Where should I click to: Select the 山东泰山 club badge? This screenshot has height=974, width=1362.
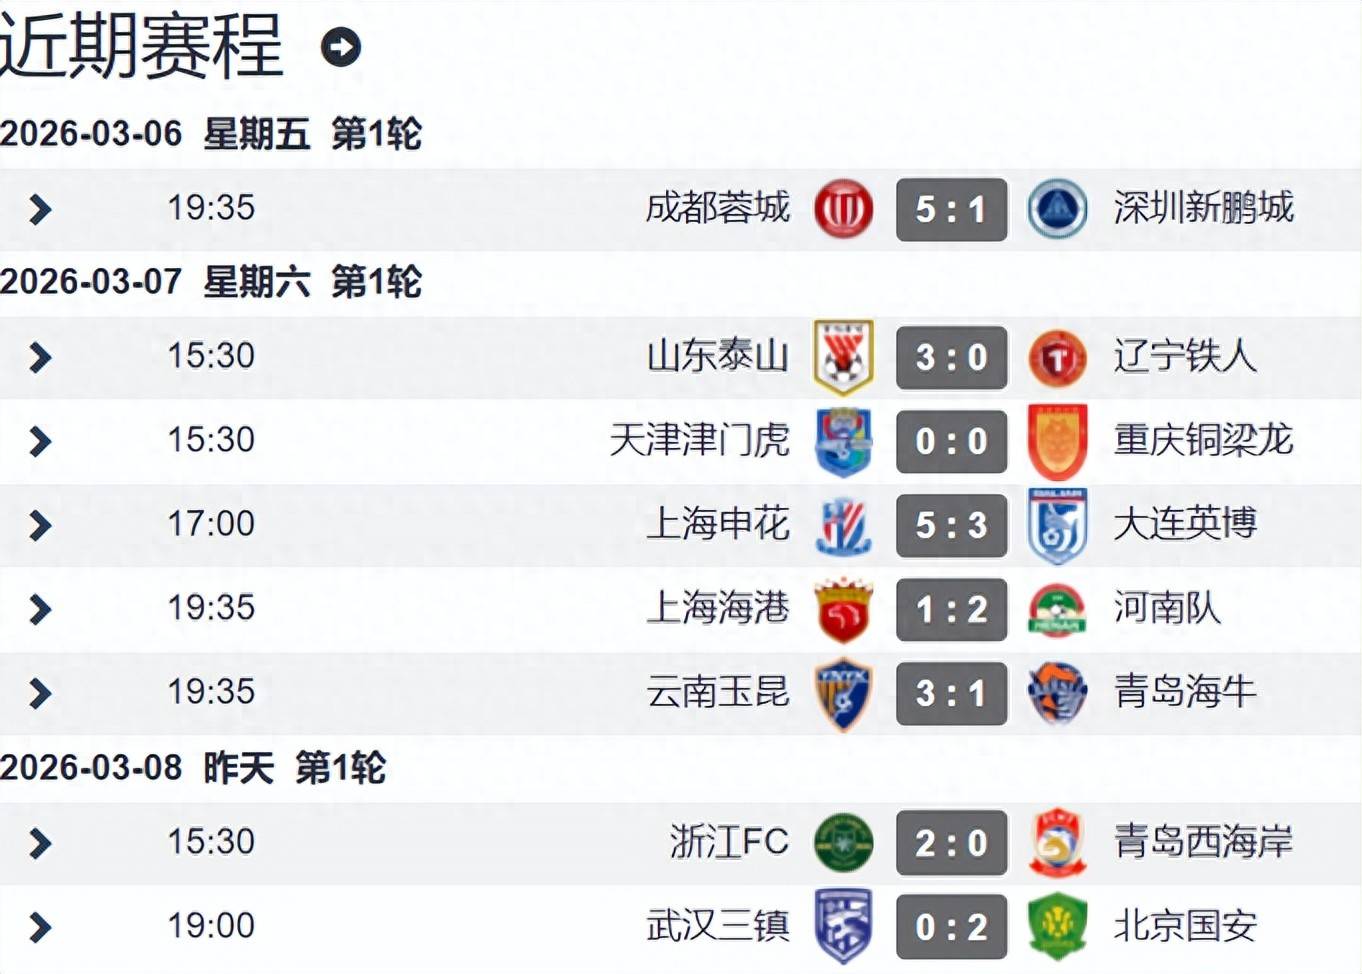843,357
